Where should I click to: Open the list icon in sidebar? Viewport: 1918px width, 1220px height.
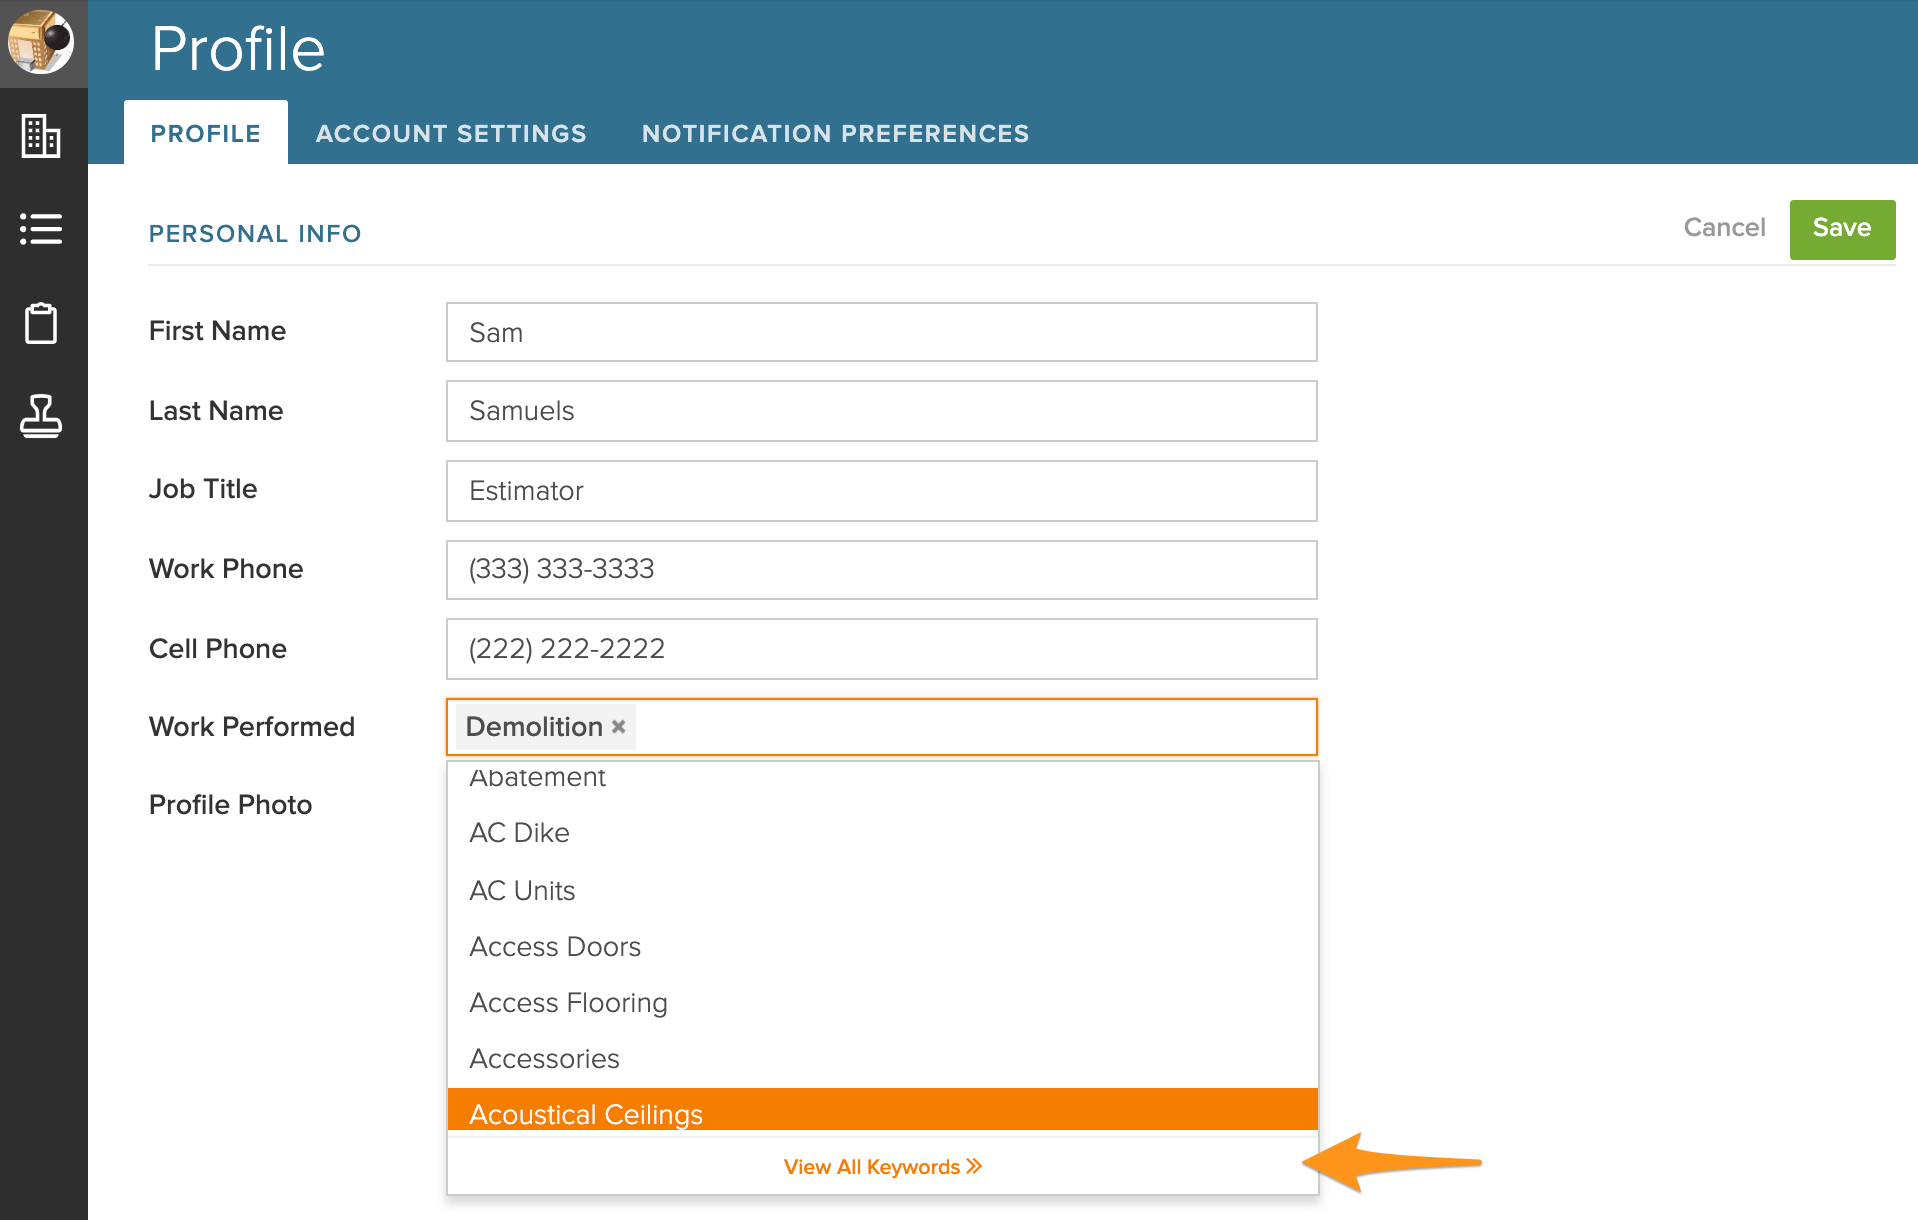pos(41,229)
